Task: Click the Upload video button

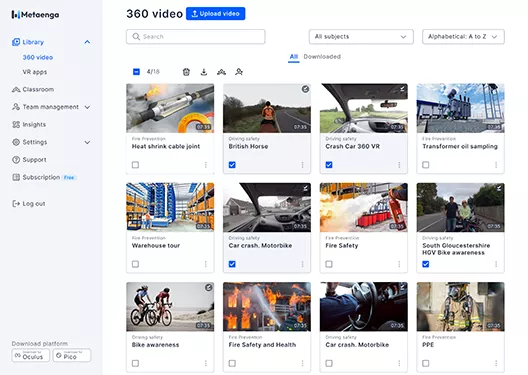Action: click(x=216, y=14)
